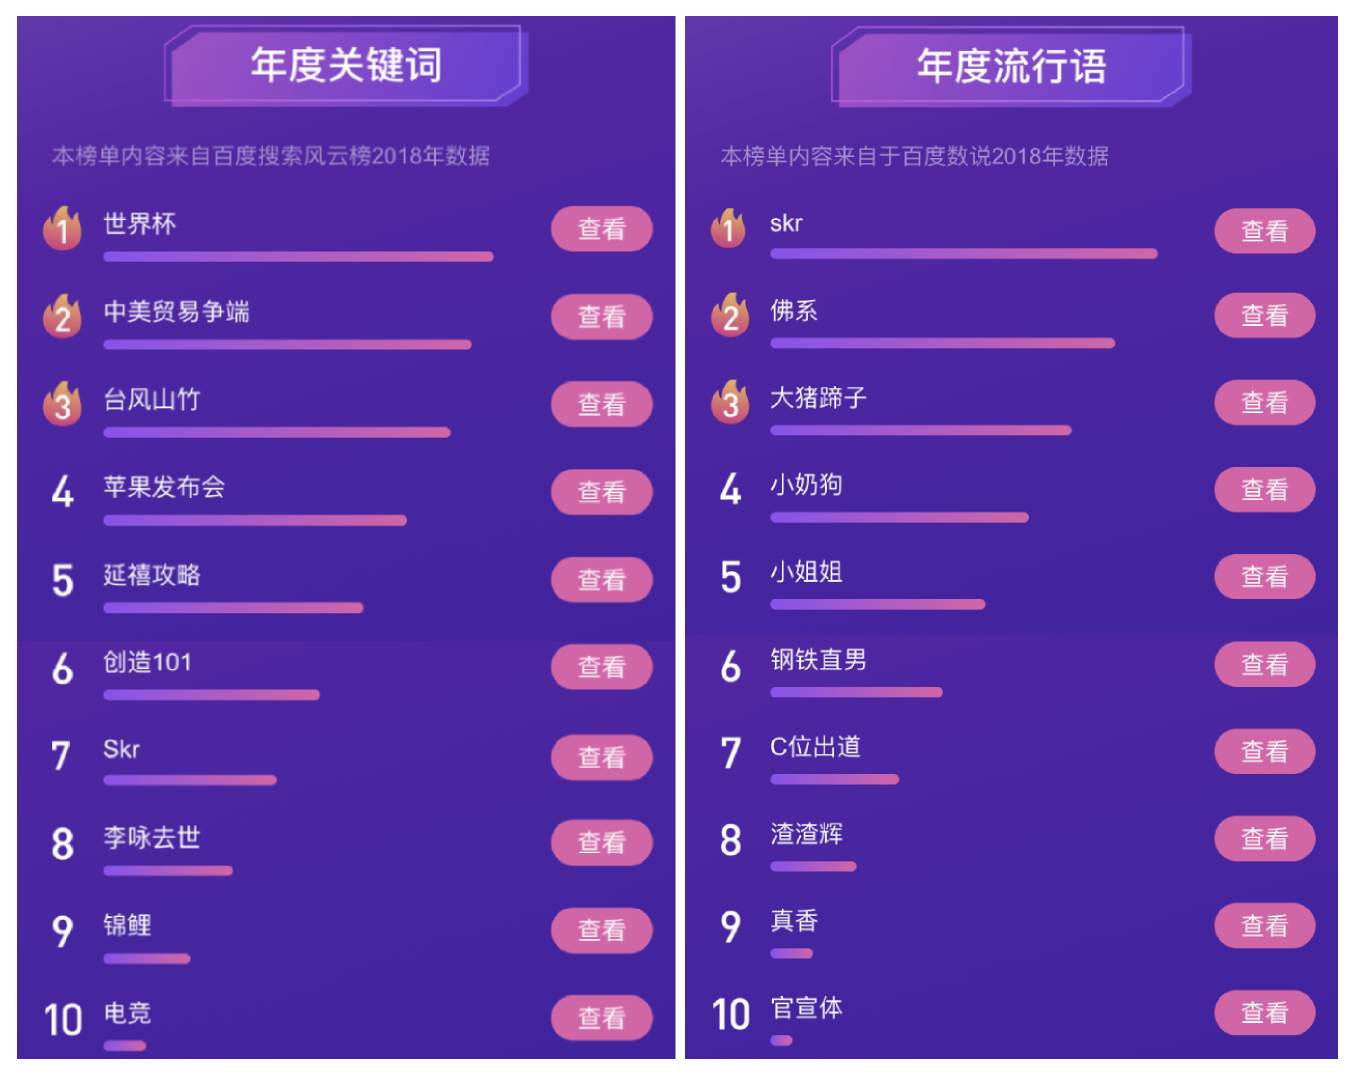The height and width of the screenshot is (1080, 1353).
Task: Click the popularity bar under 中美贸易争端
Action: (287, 345)
